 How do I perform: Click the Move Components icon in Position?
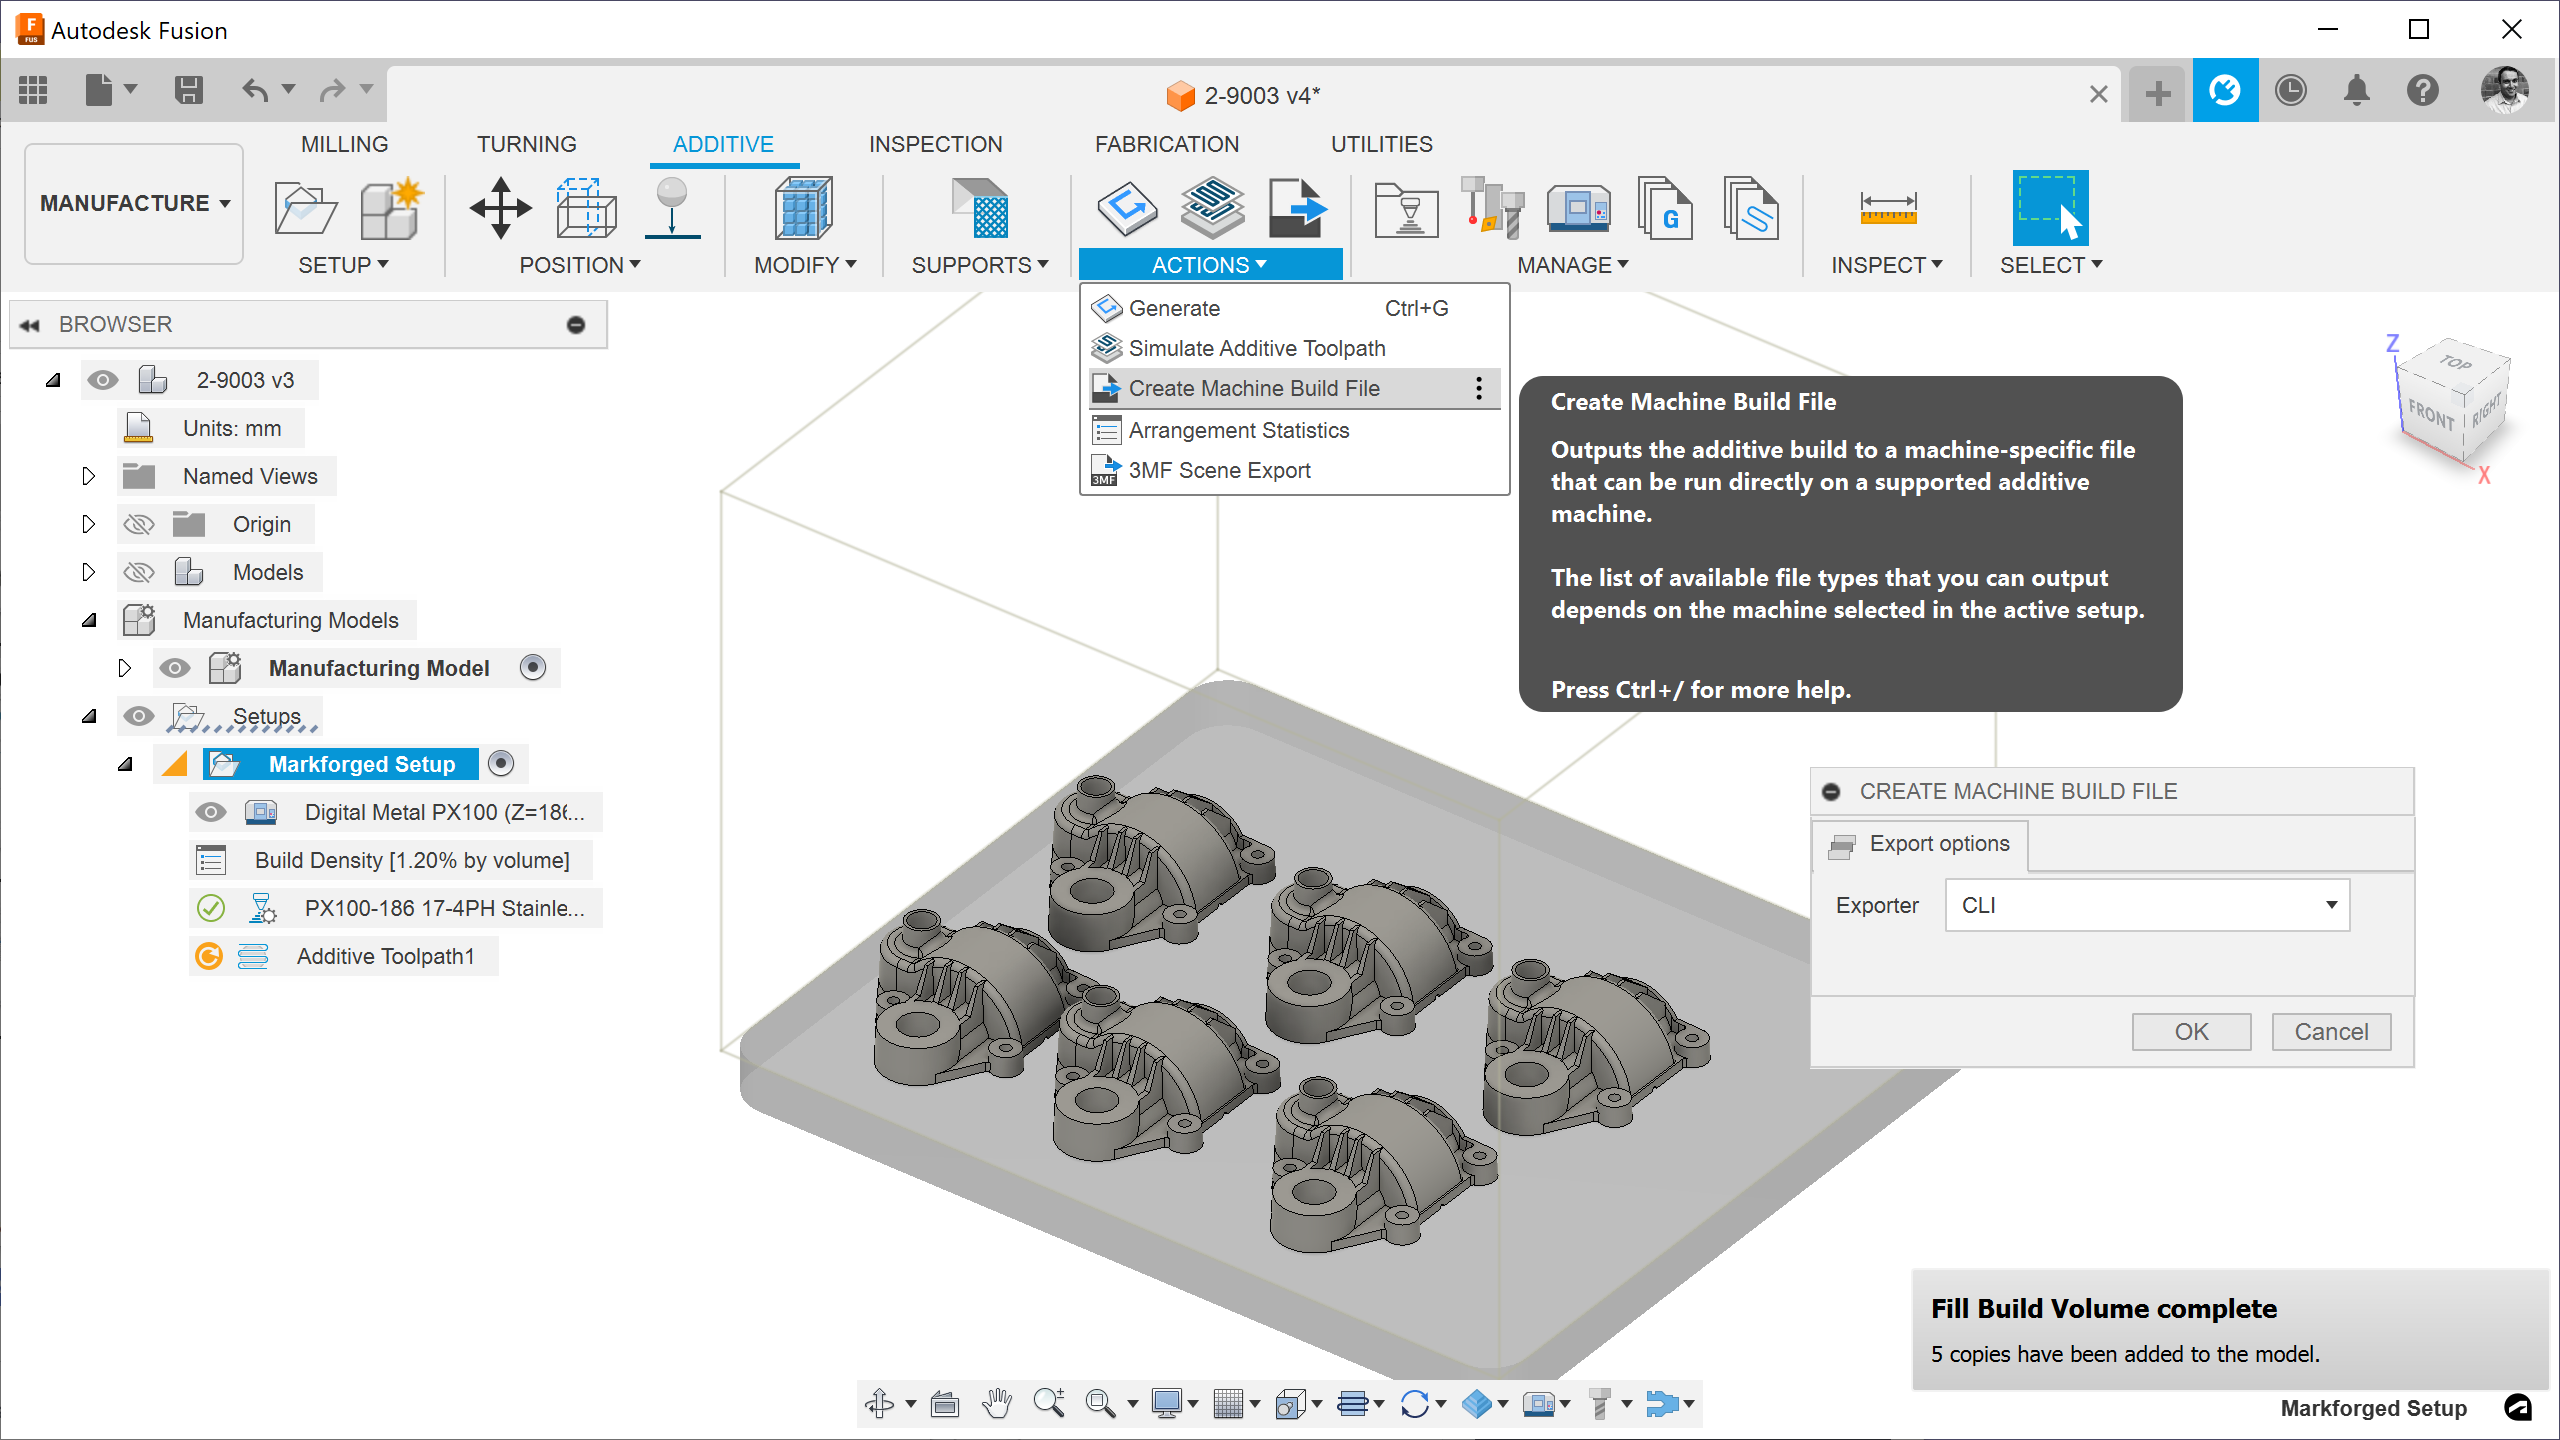tap(500, 208)
